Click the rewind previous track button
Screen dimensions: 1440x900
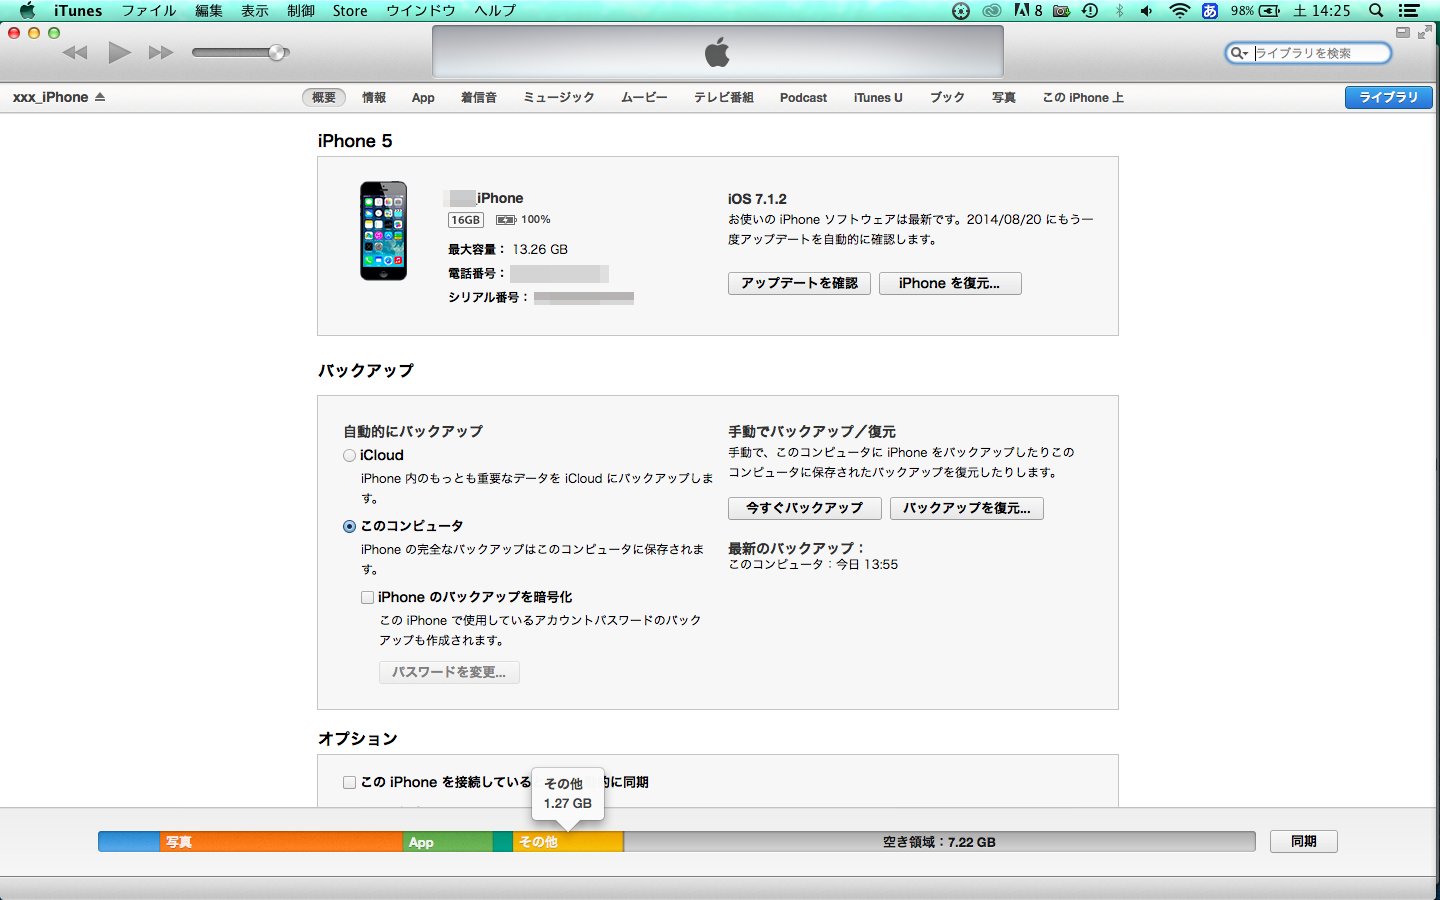click(x=75, y=53)
